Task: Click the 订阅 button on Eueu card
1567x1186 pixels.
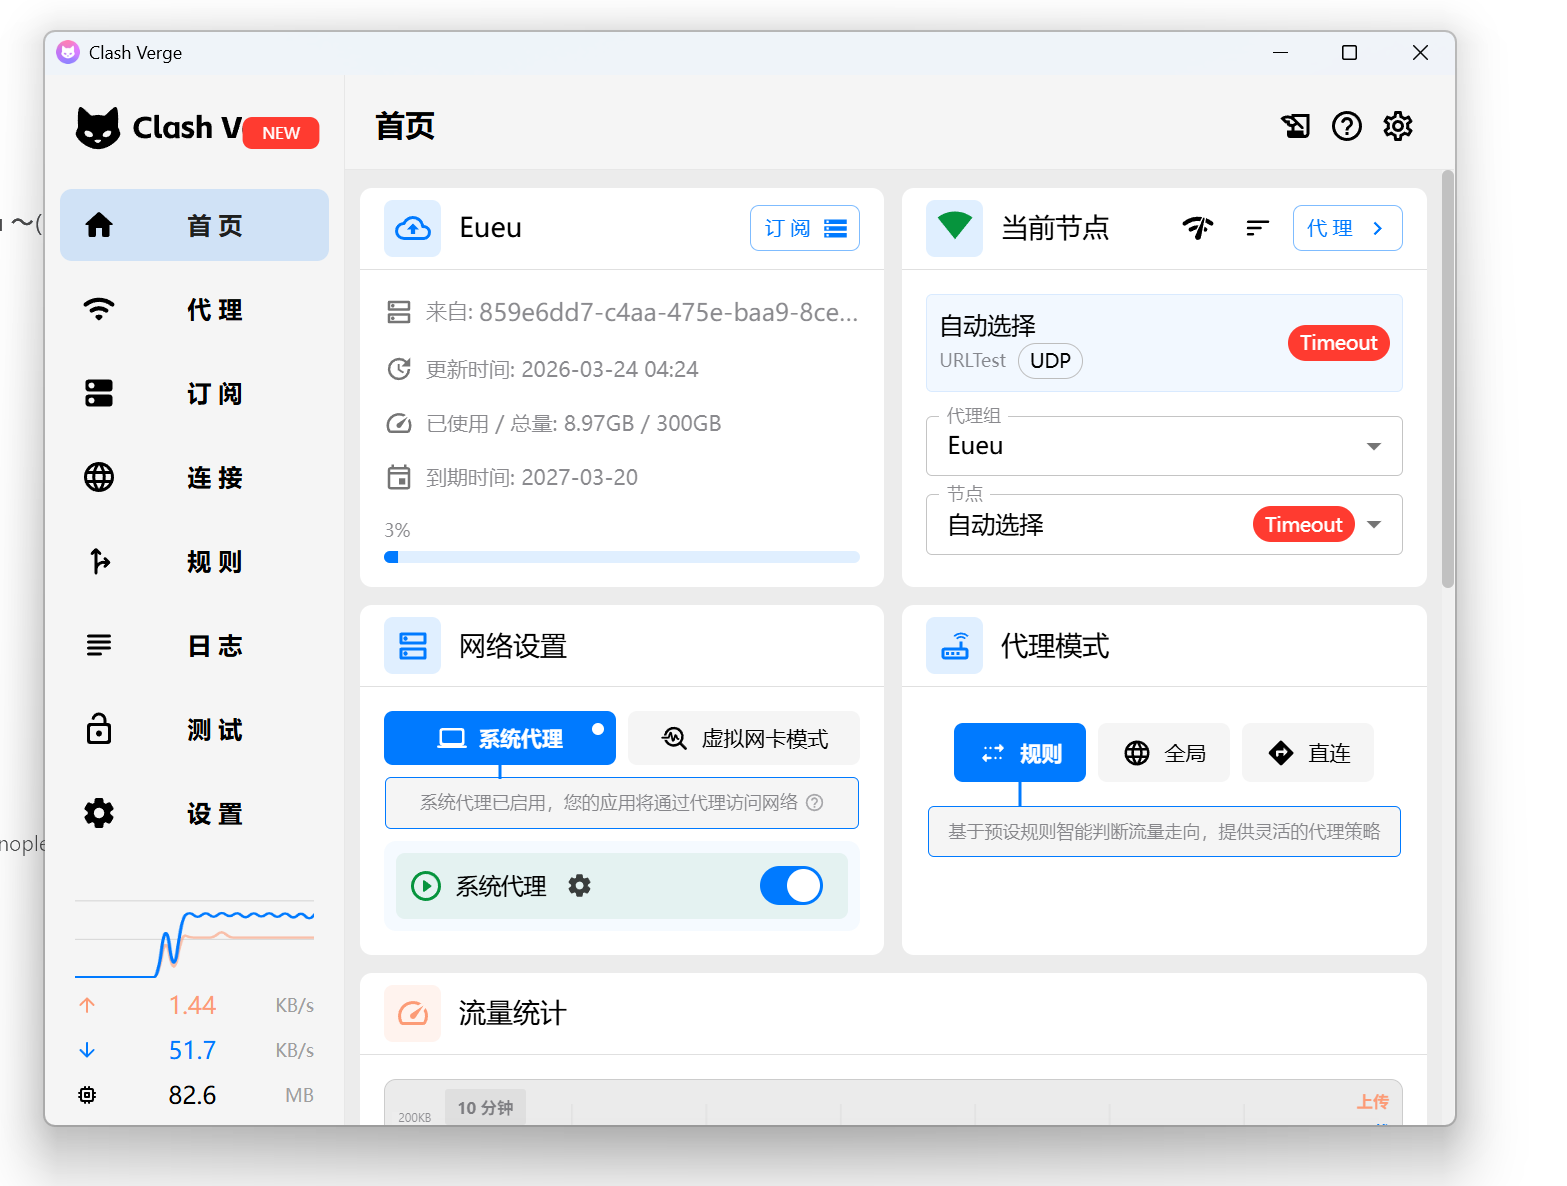Action: coord(804,229)
